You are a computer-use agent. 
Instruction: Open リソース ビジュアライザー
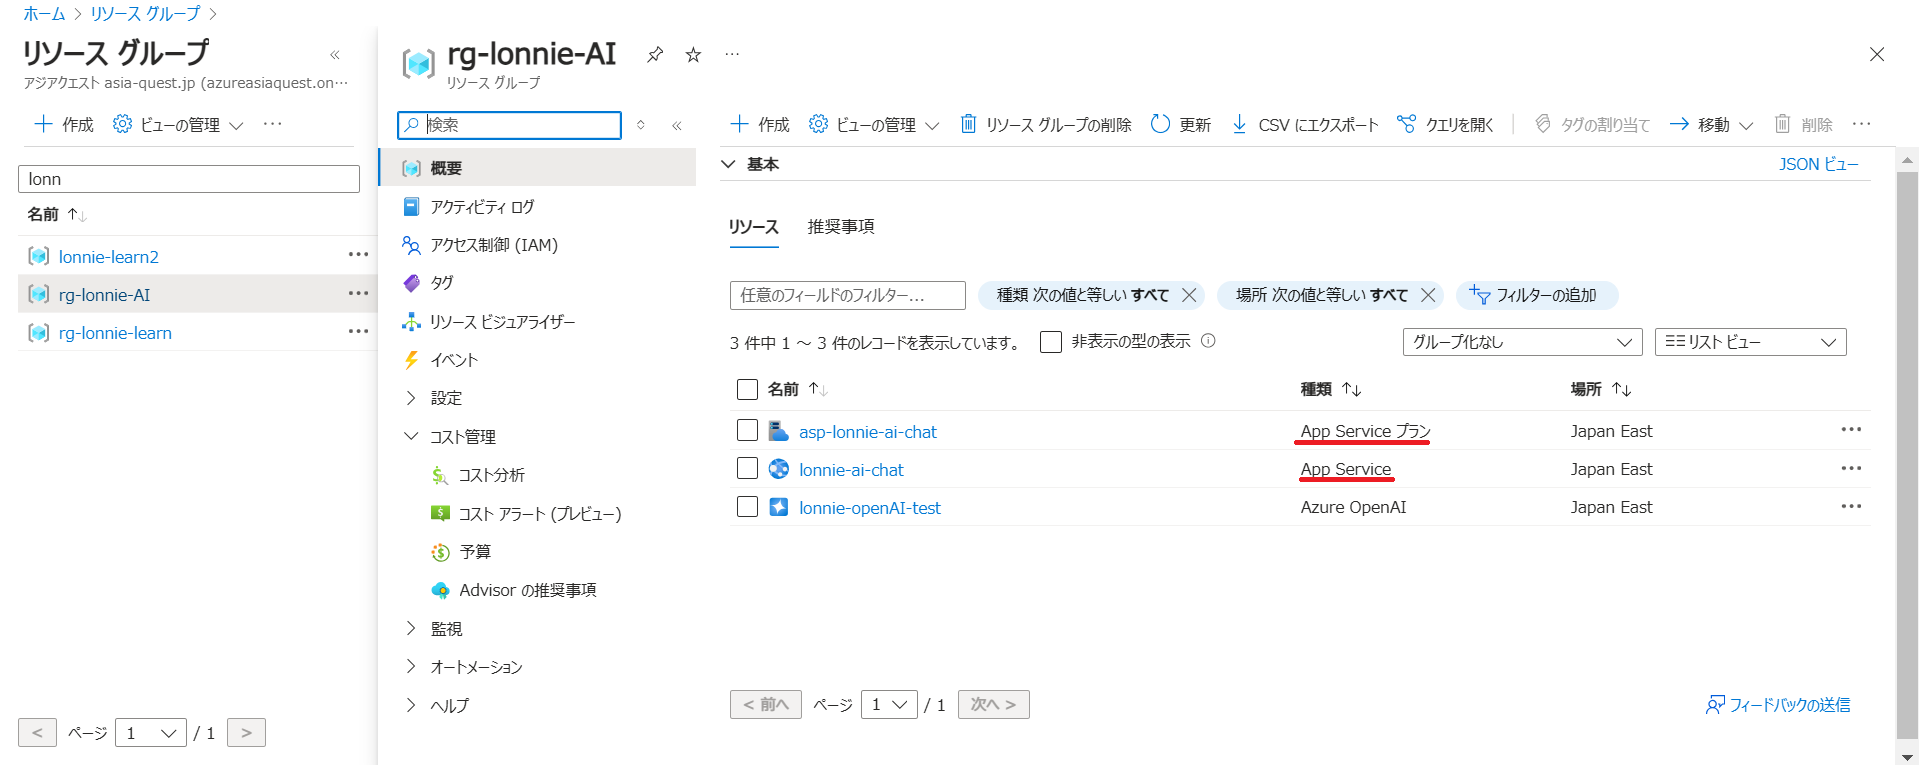(502, 322)
